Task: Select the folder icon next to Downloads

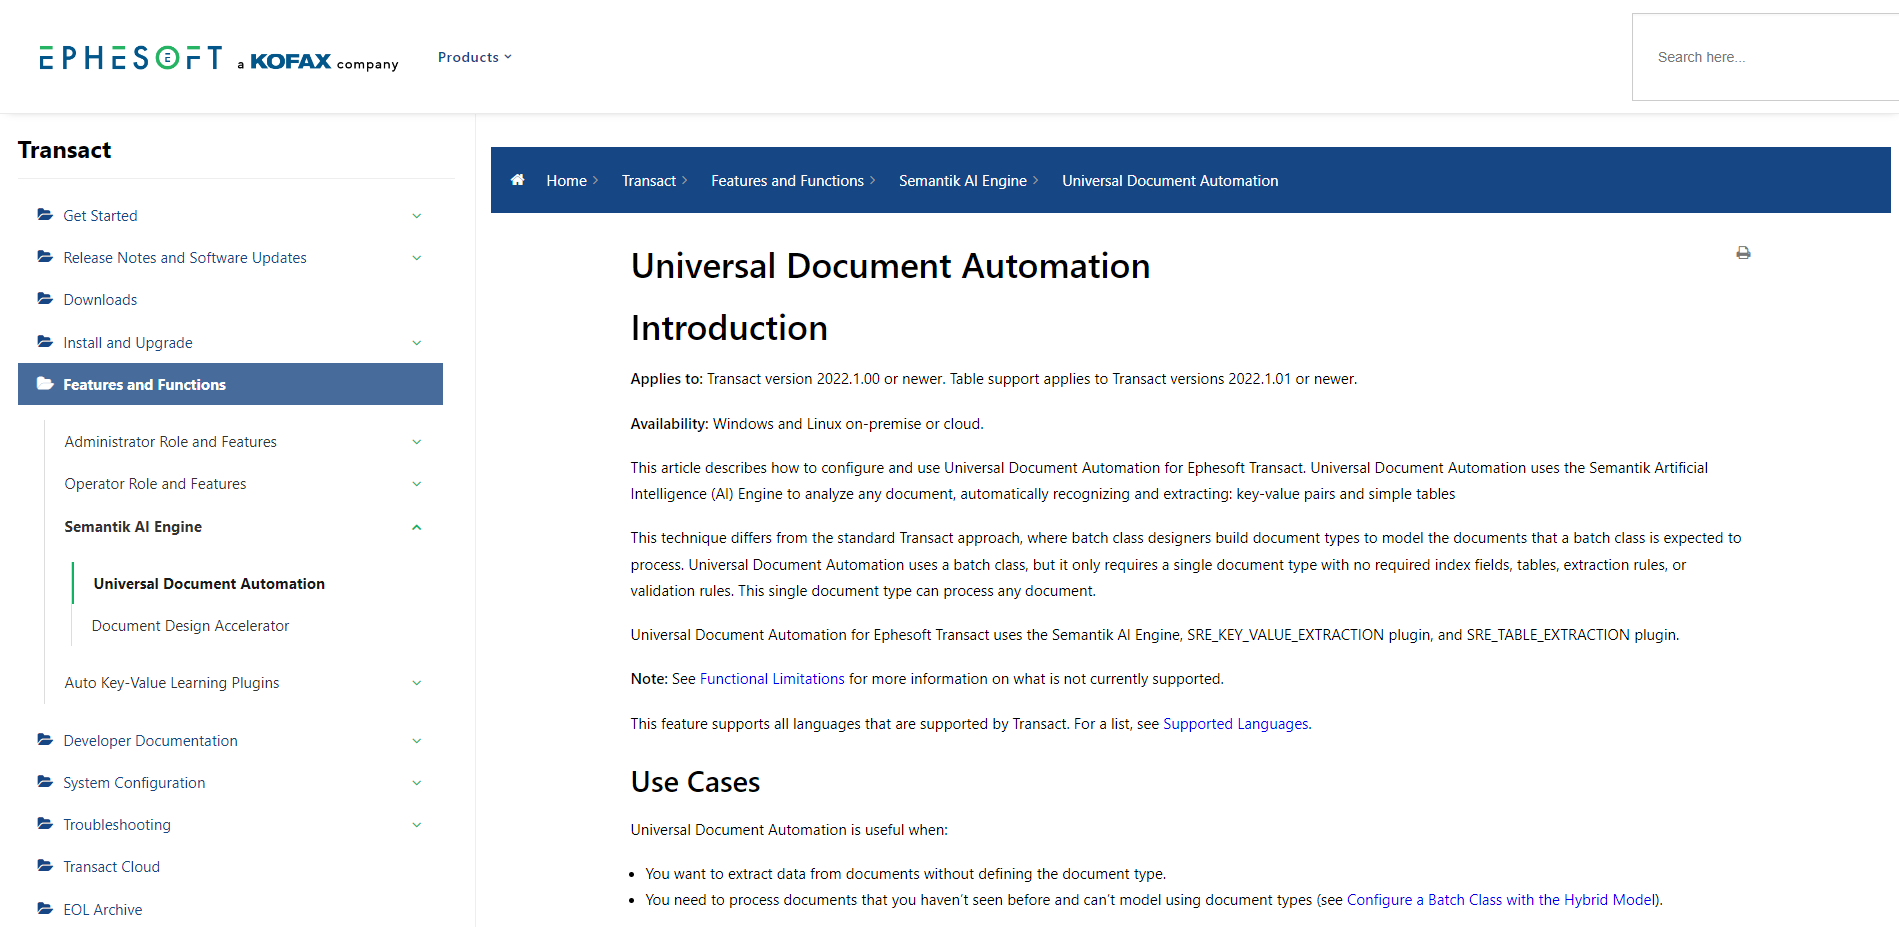Action: tap(44, 298)
